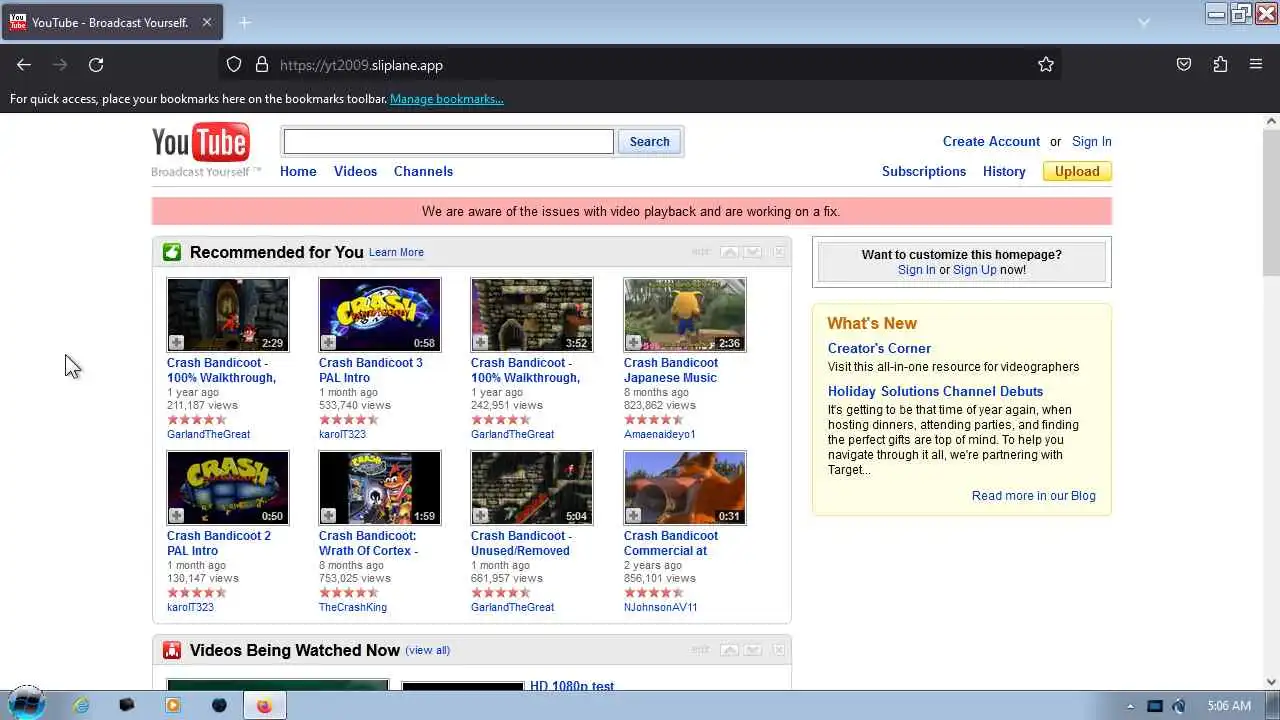Viewport: 1280px width, 720px height.
Task: Focus the YouTube search input box
Action: [448, 141]
